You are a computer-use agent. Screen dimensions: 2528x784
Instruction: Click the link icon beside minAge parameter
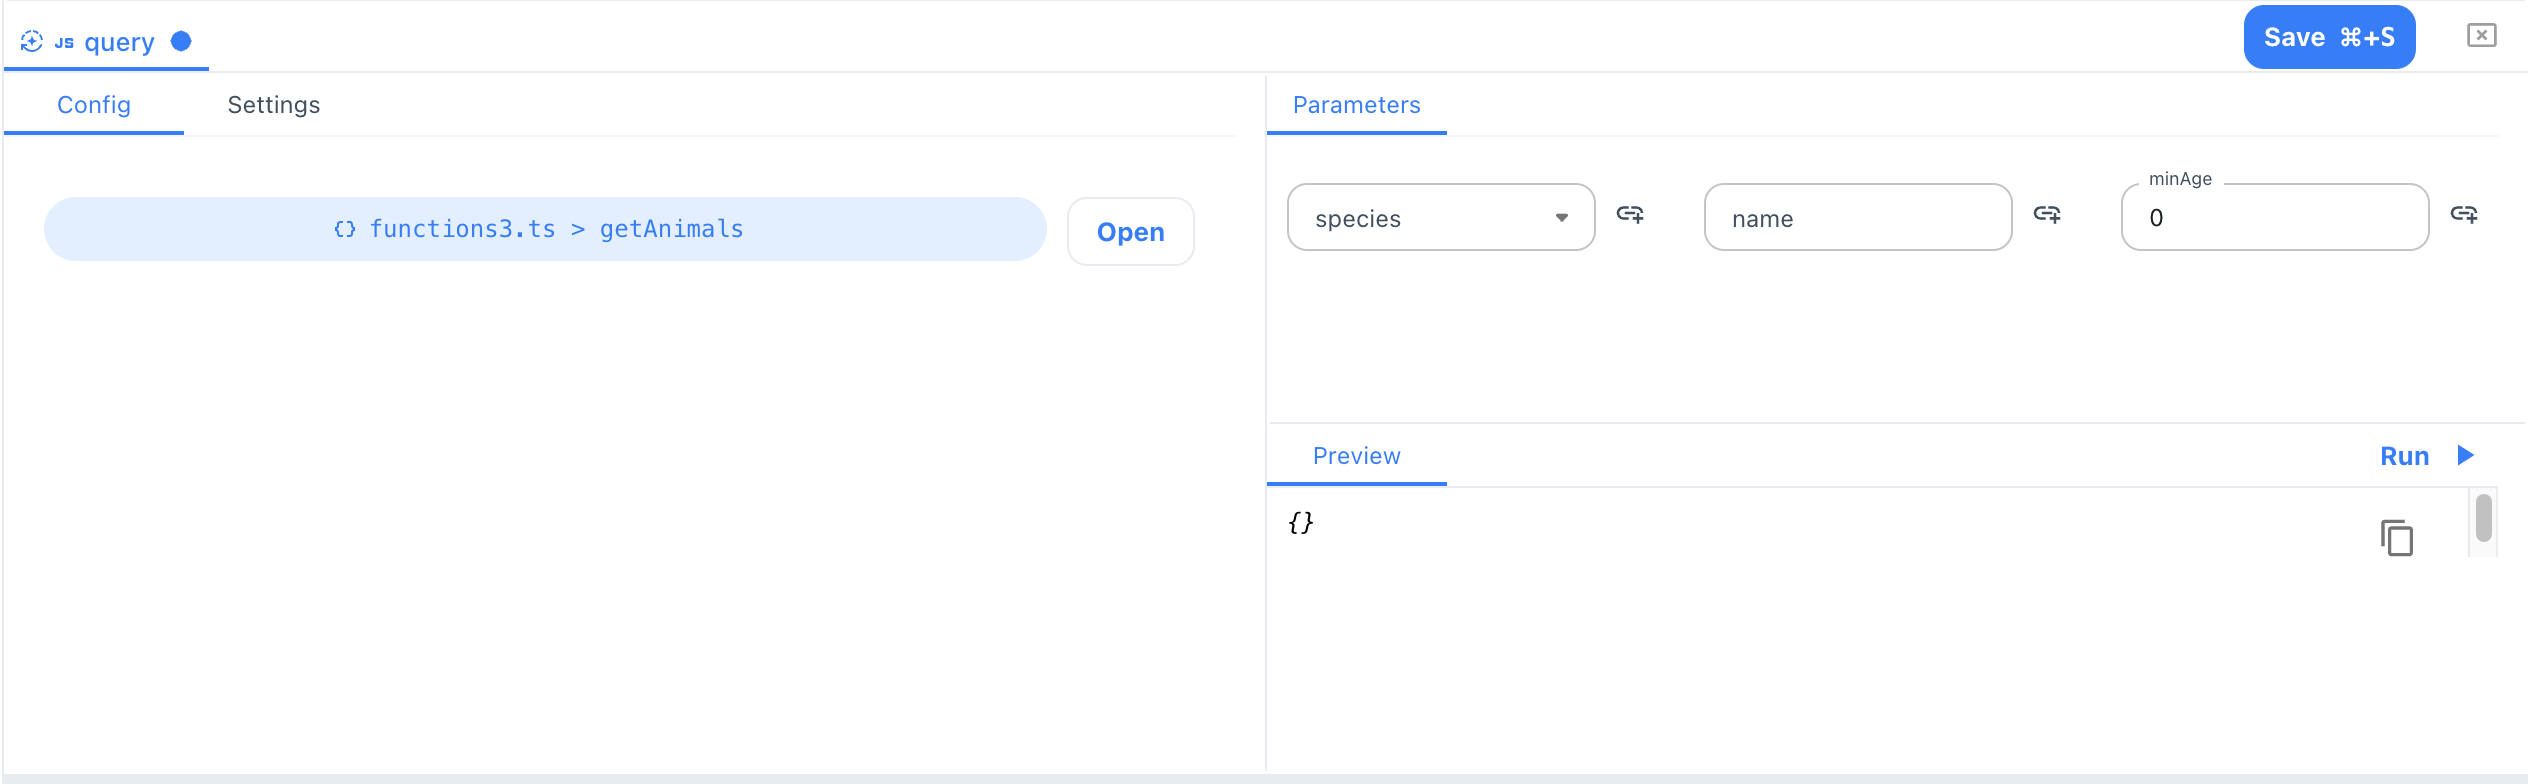[x=2465, y=216]
